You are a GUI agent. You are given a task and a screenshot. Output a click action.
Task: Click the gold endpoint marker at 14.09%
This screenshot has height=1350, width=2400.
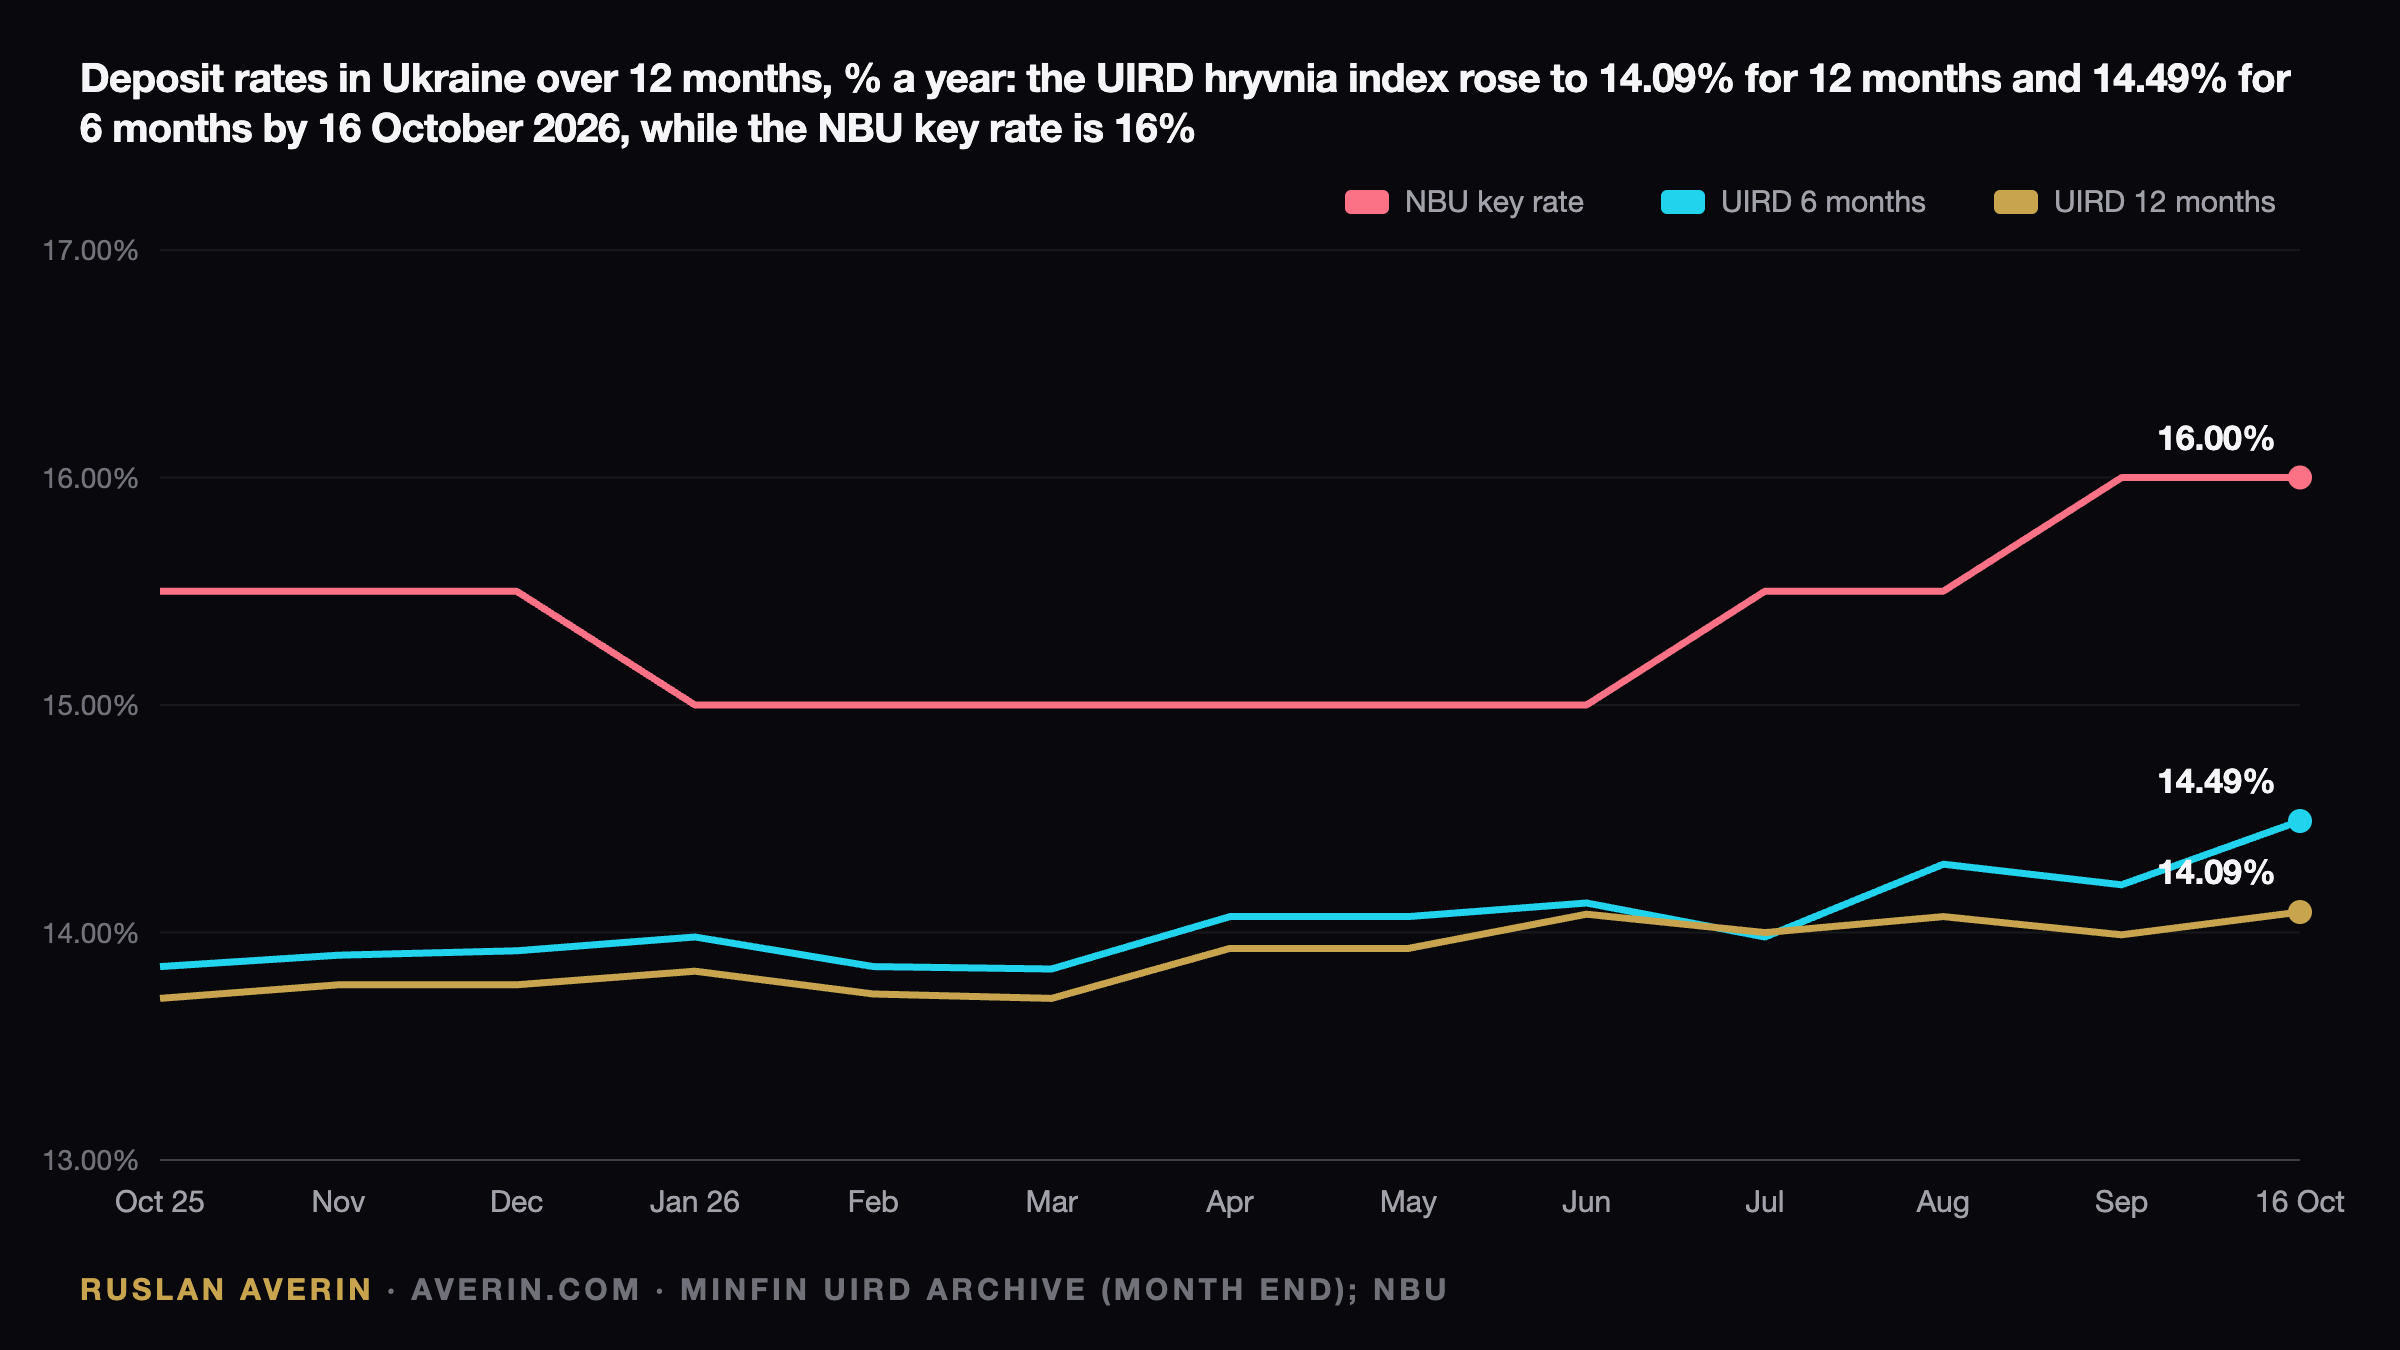[2300, 912]
